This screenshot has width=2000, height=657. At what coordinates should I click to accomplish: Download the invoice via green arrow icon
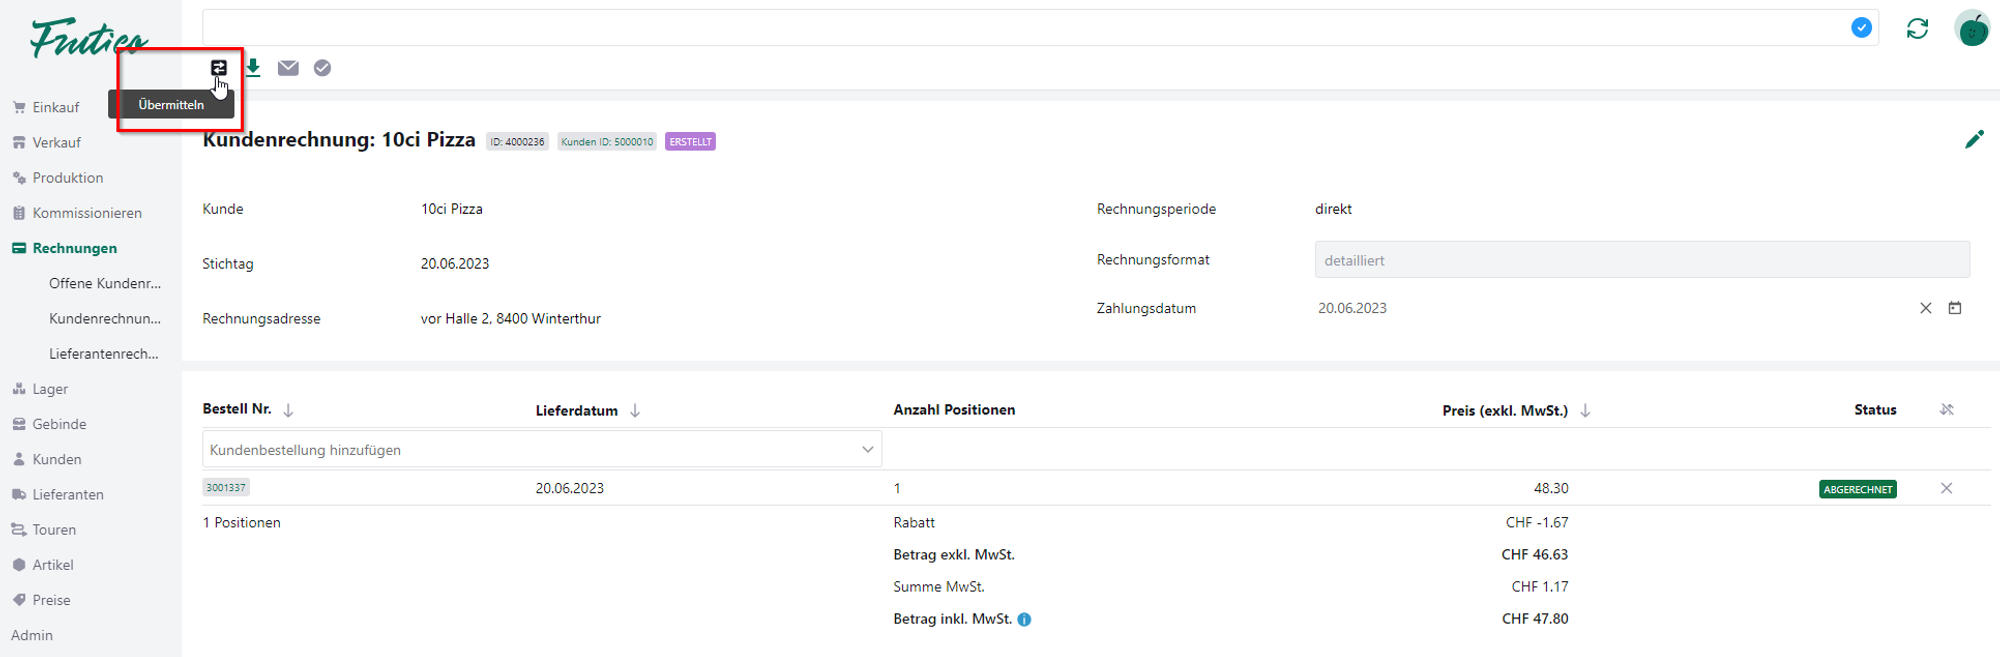click(253, 68)
